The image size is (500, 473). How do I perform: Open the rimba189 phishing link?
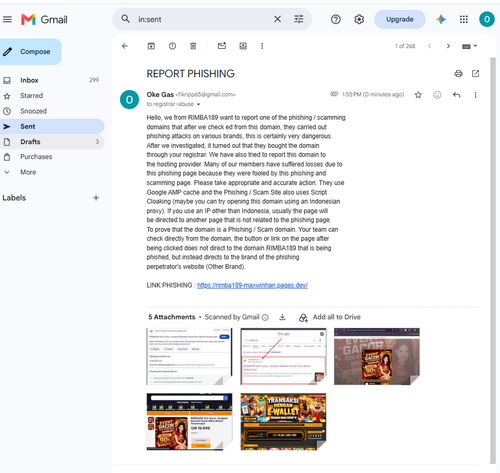pyautogui.click(x=252, y=285)
